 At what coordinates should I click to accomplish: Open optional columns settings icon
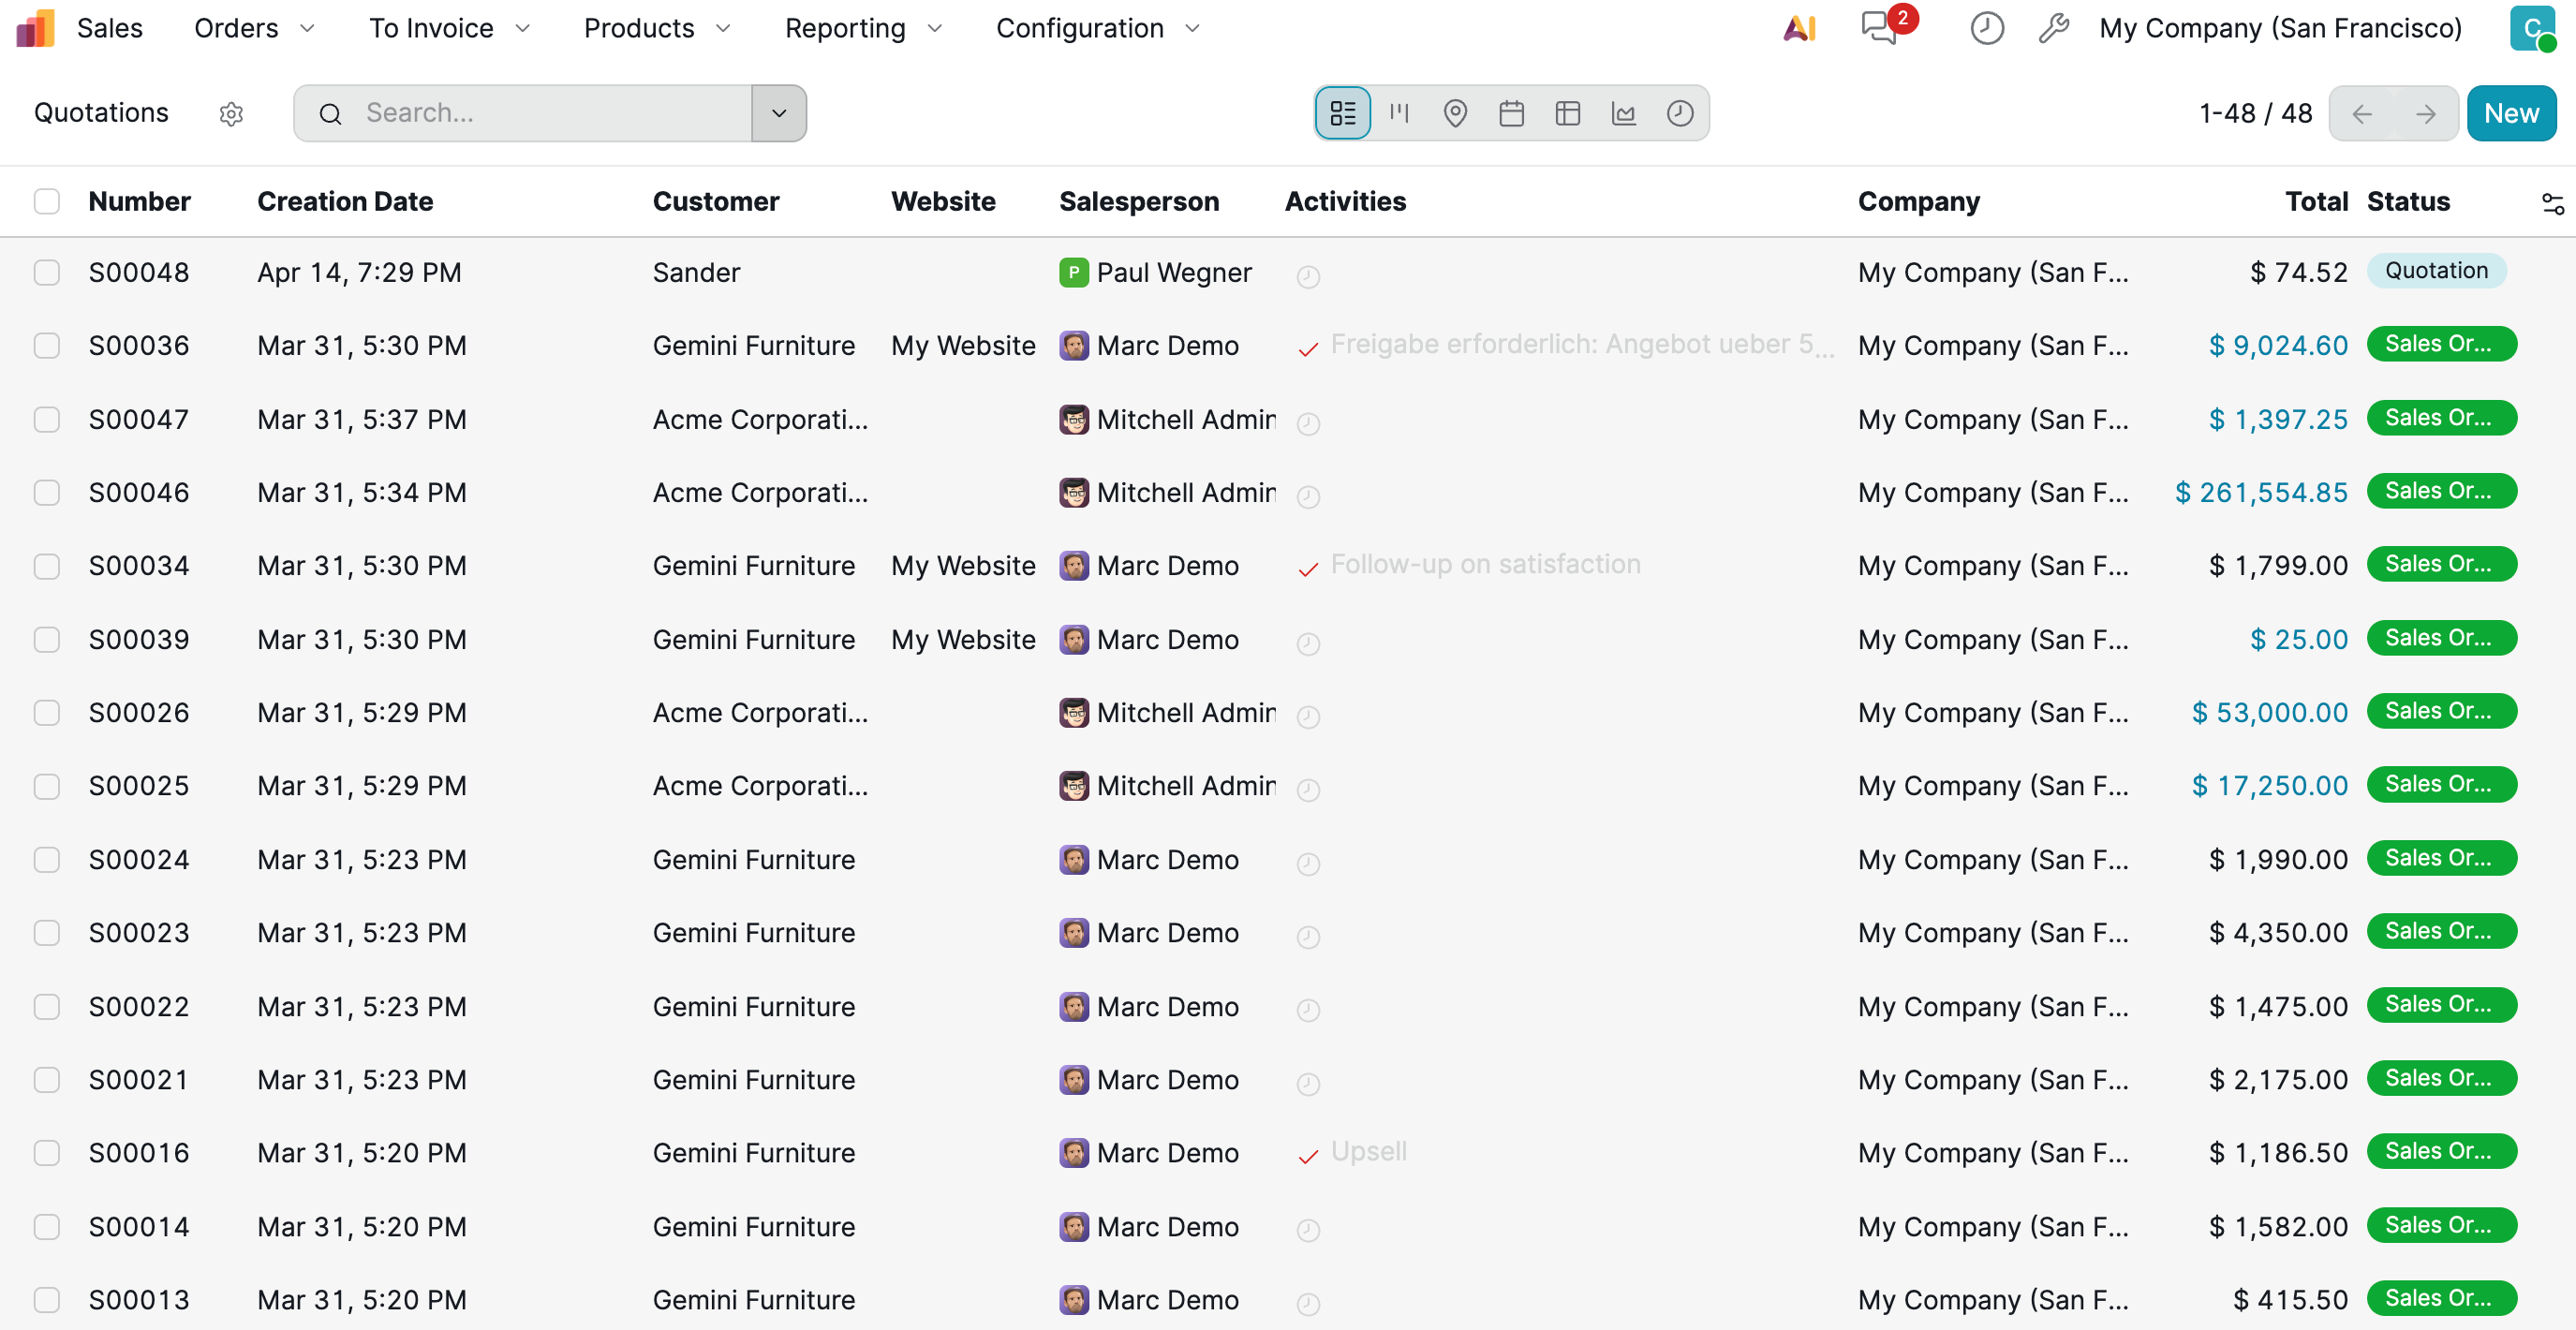pyautogui.click(x=2552, y=203)
